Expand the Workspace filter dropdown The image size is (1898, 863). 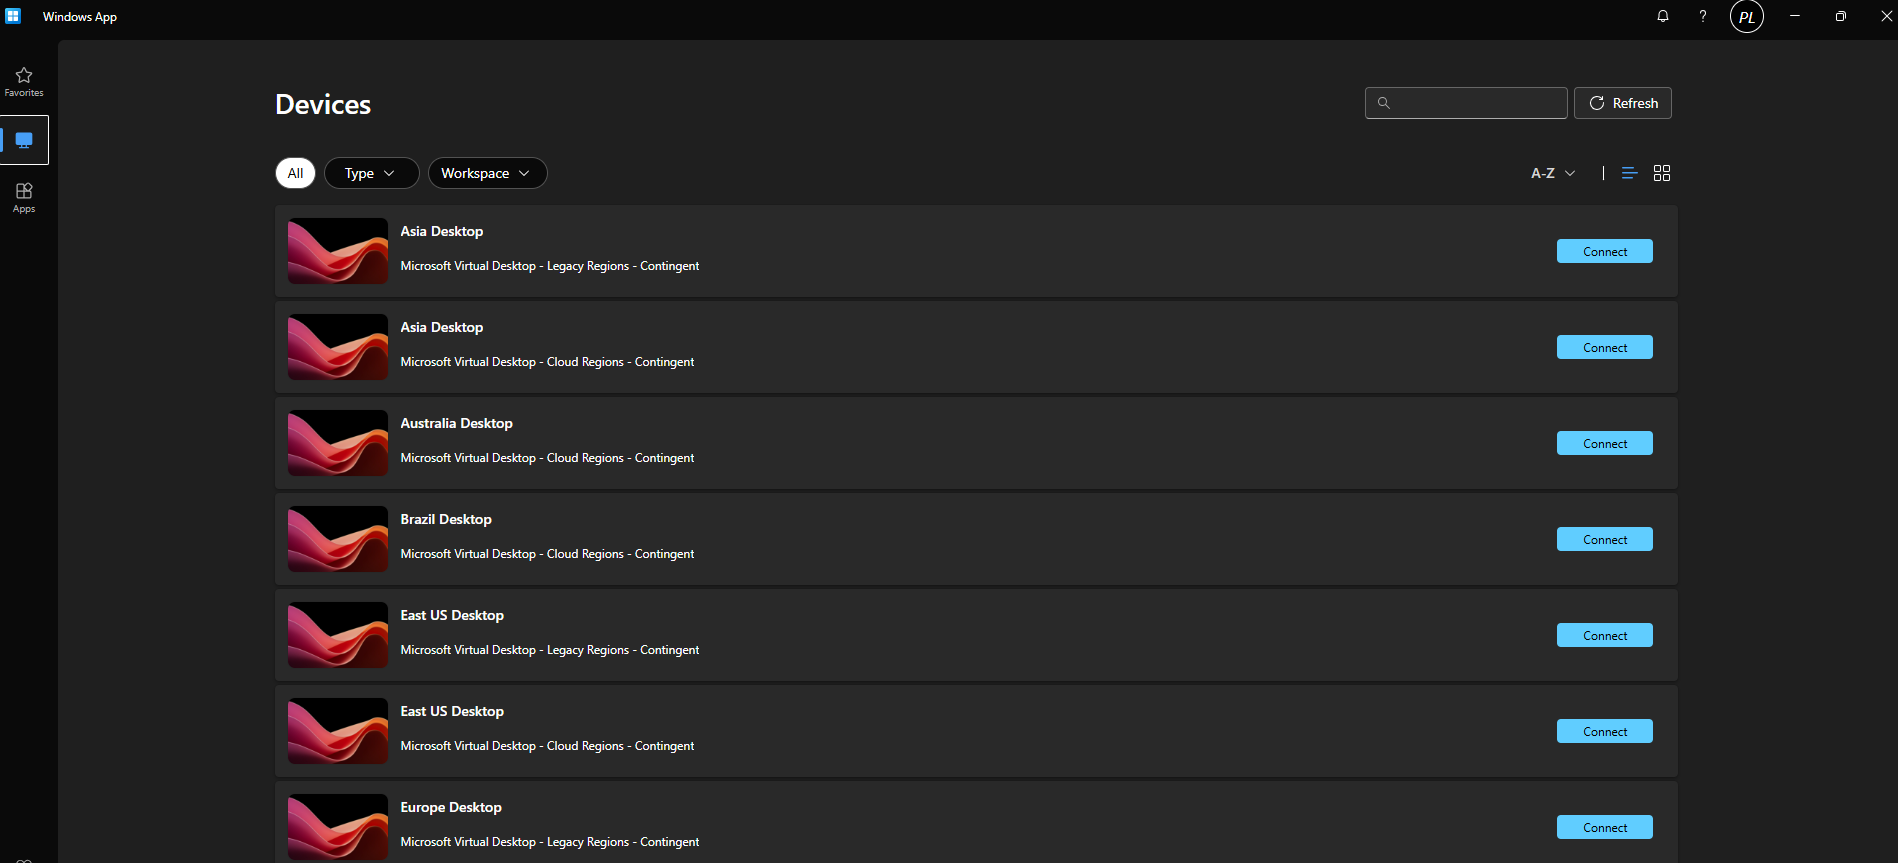(x=487, y=173)
